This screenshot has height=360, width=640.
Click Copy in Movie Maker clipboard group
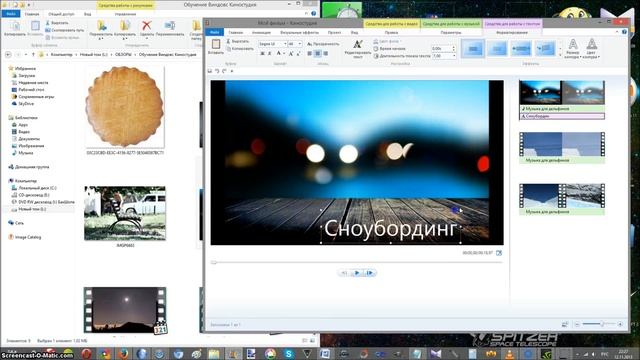pos(239,49)
